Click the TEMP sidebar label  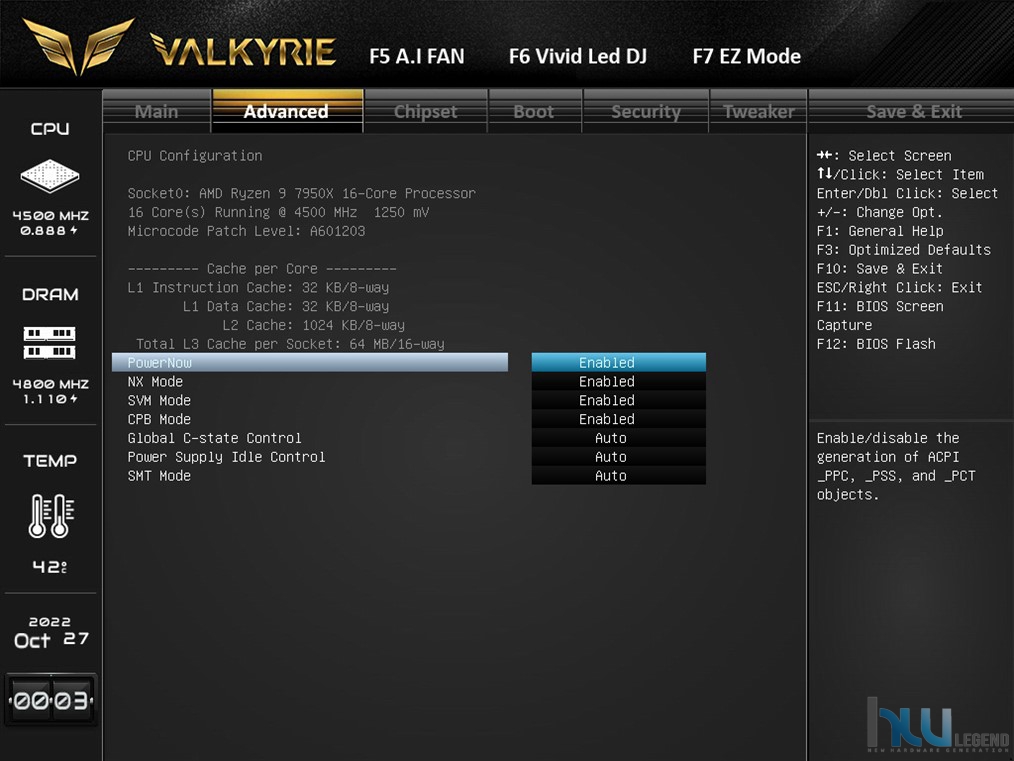[x=50, y=460]
